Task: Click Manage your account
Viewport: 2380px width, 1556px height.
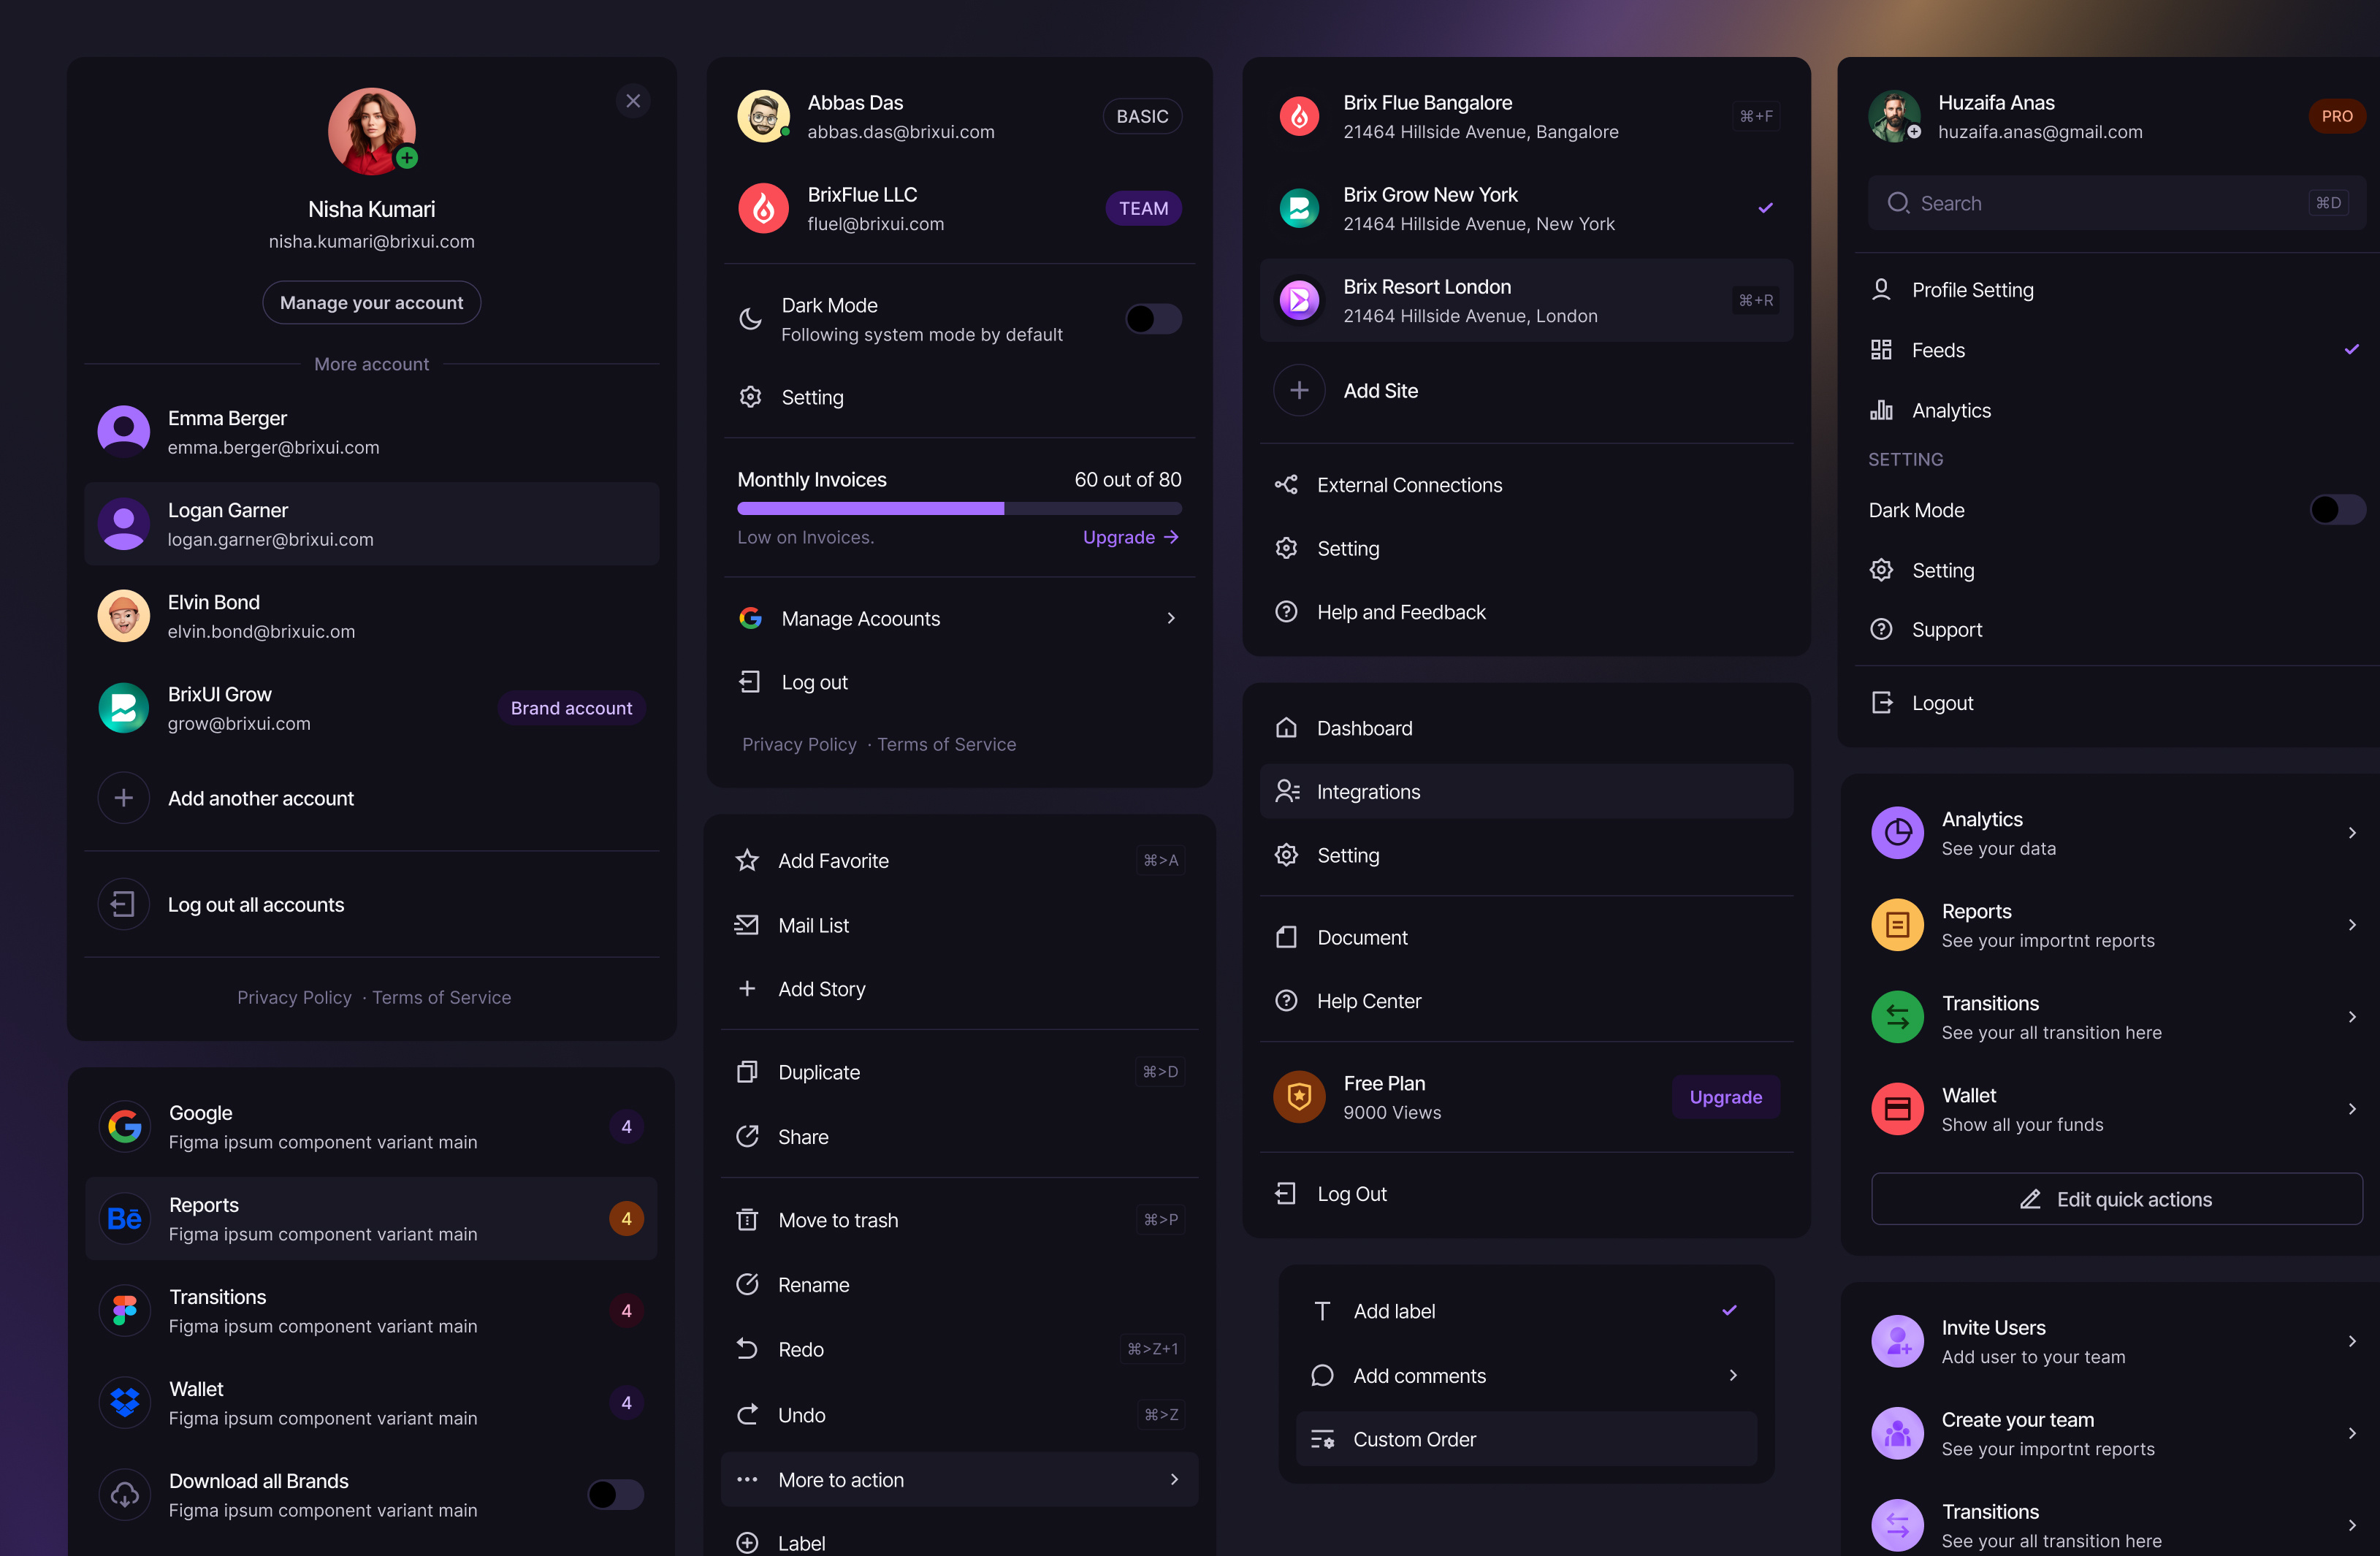Action: [x=371, y=302]
